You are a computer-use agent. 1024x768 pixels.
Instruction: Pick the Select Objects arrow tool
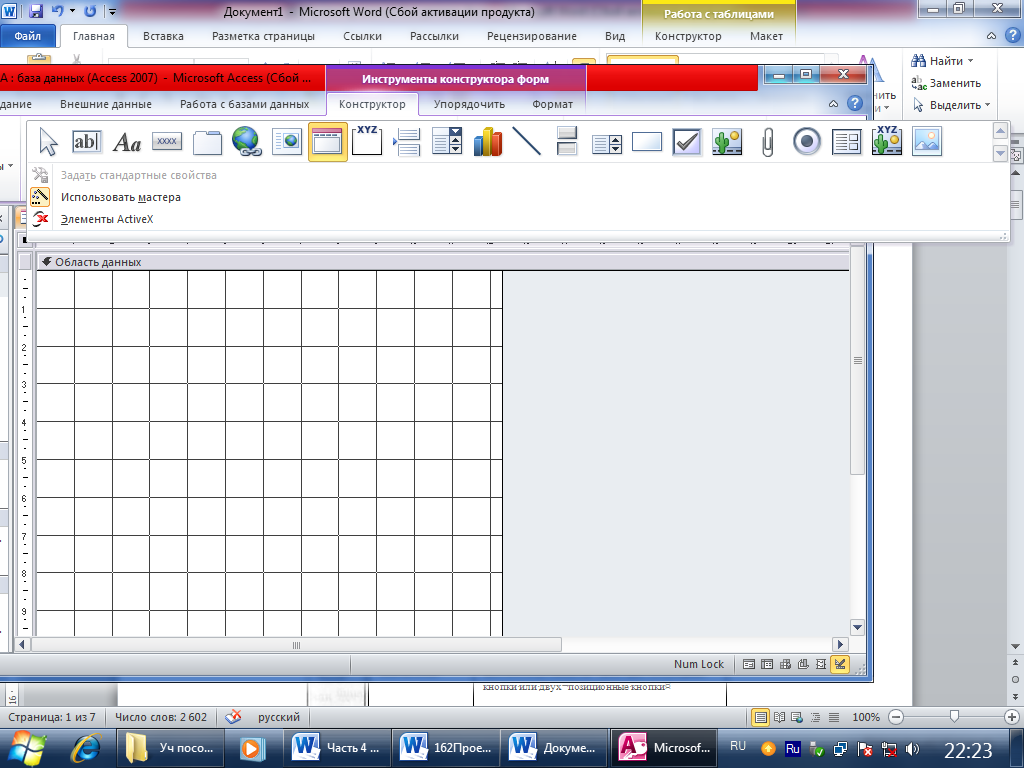pos(48,142)
